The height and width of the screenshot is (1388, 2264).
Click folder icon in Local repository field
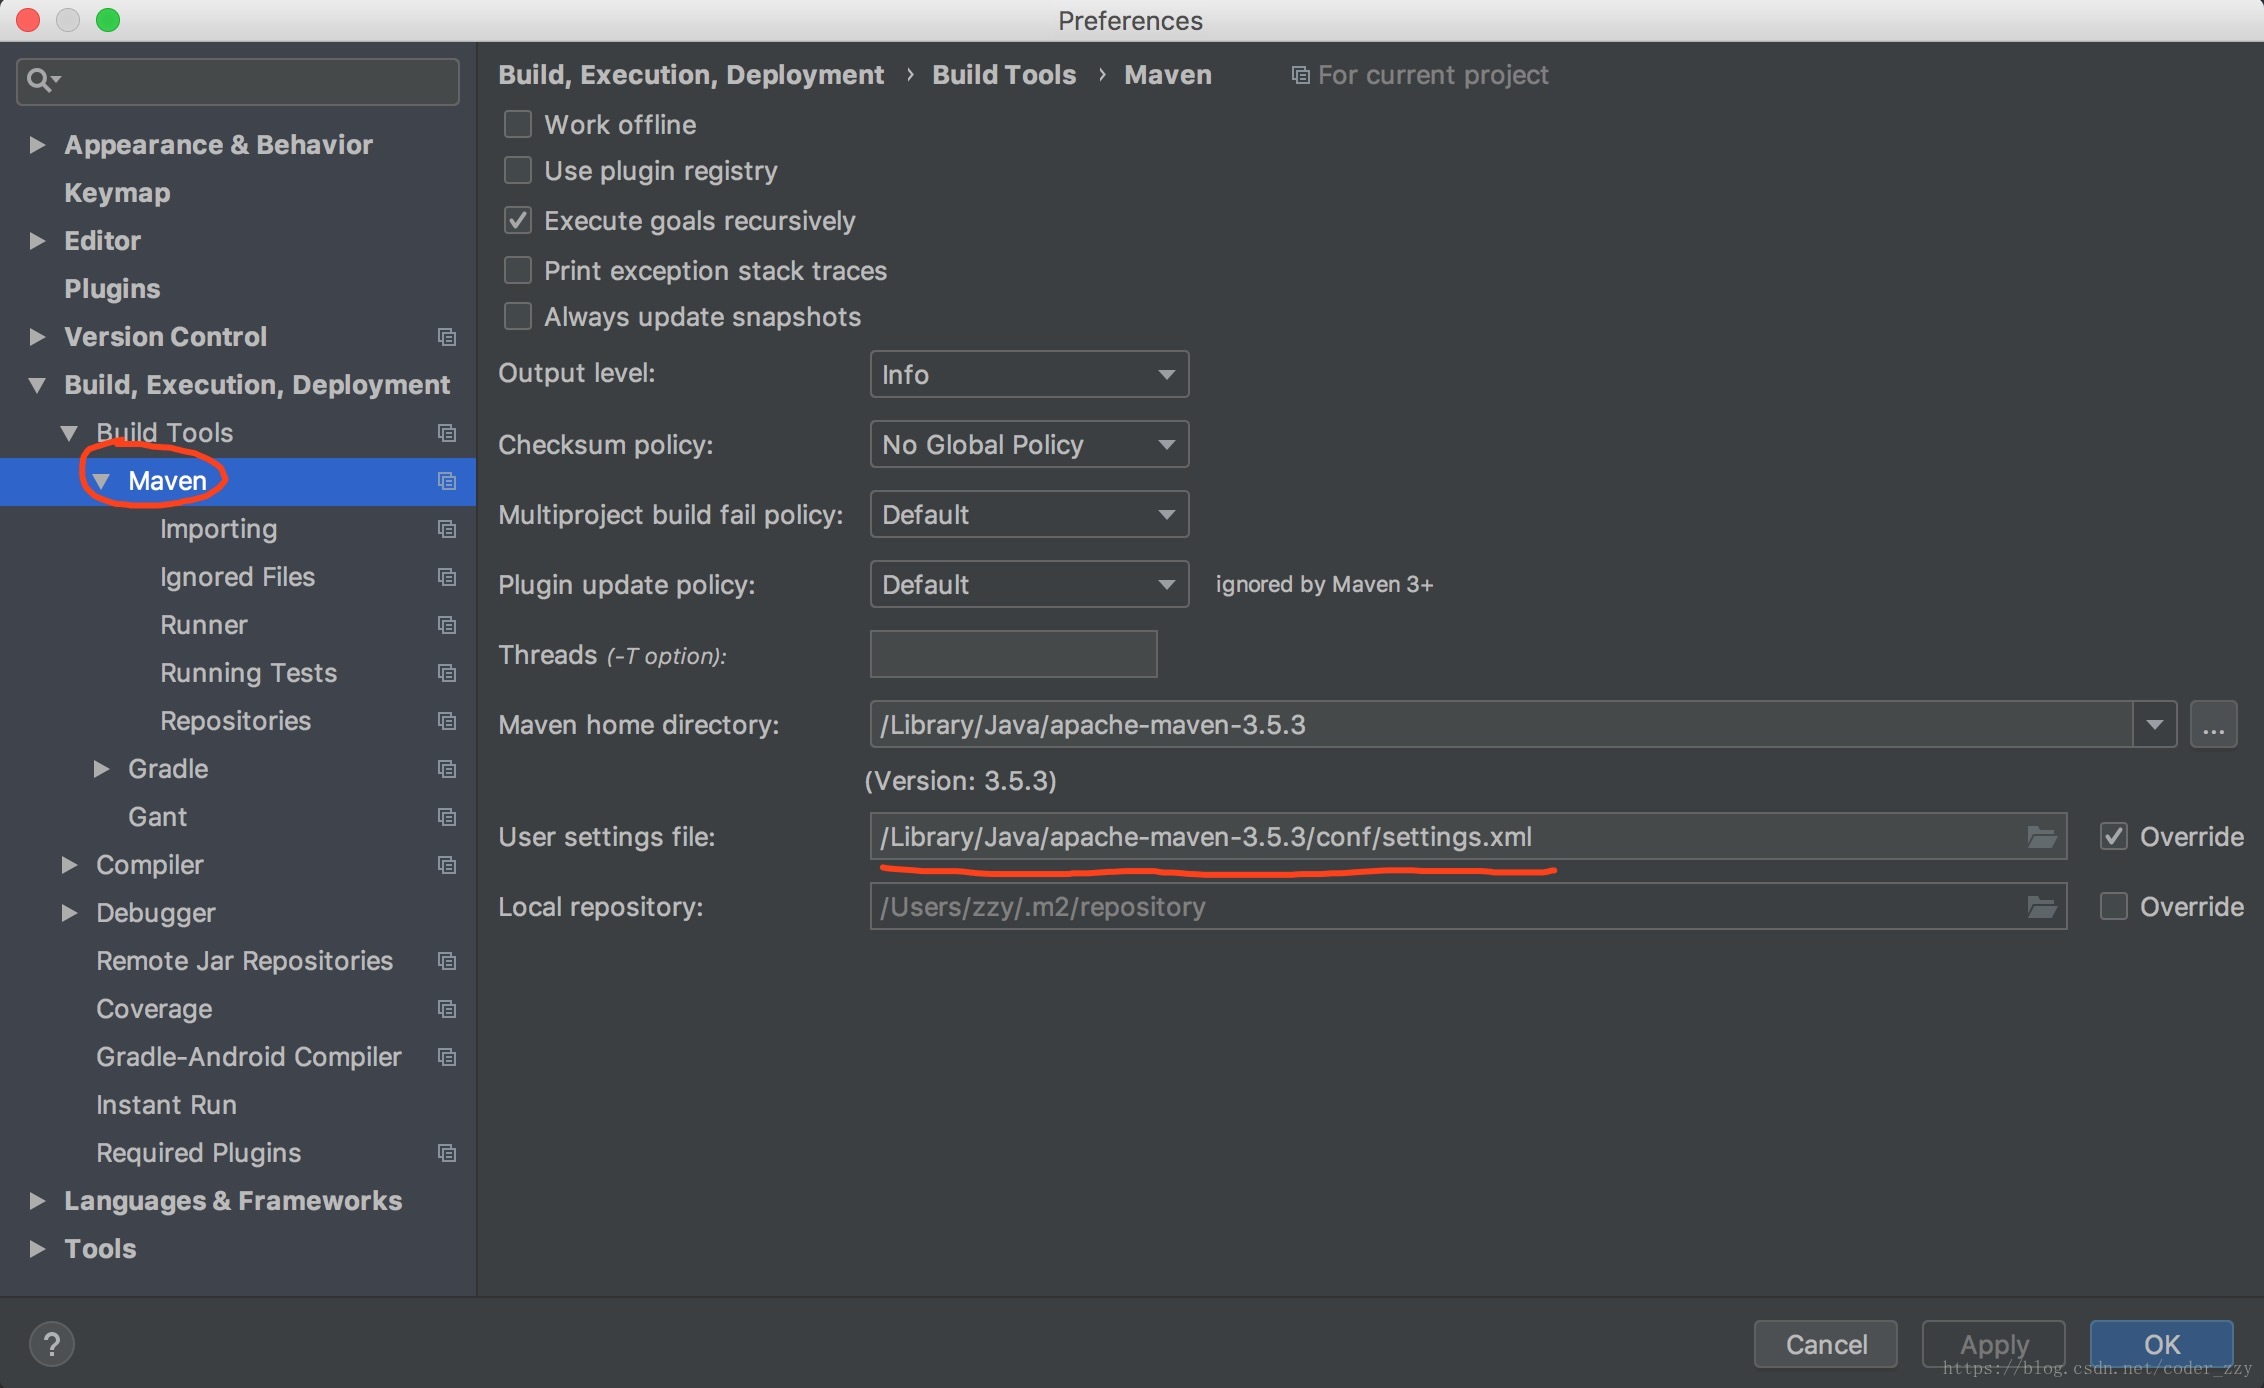click(x=2041, y=907)
